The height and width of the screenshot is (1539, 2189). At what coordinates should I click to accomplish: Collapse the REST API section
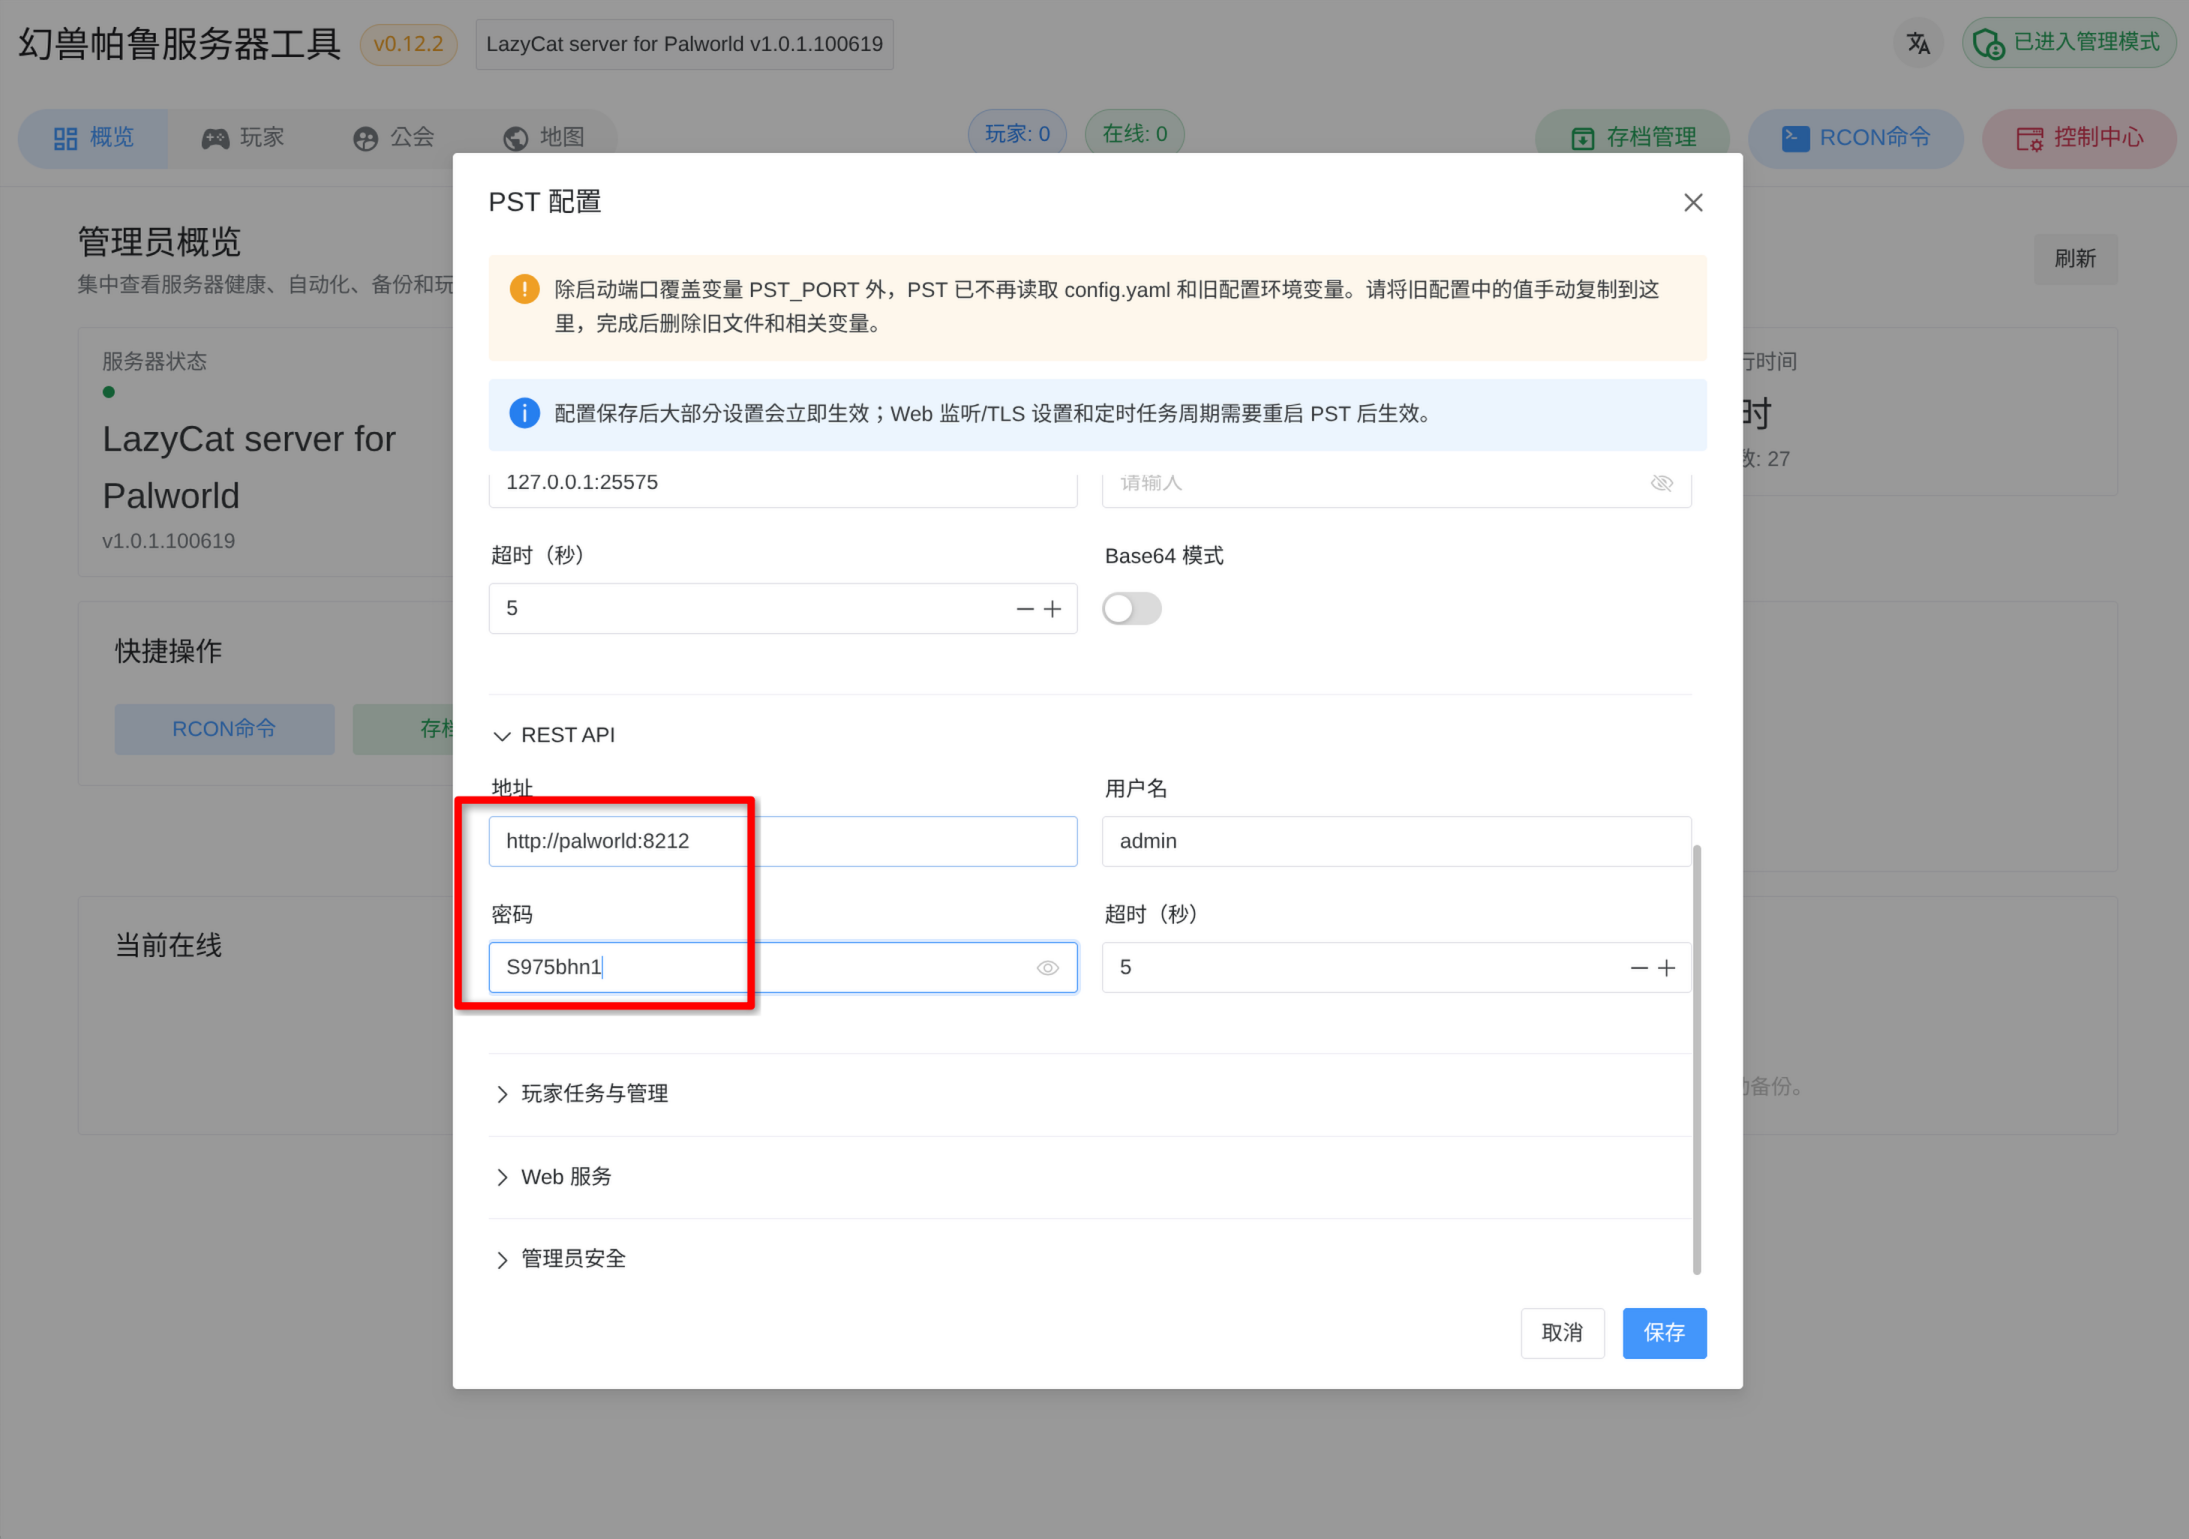554,735
